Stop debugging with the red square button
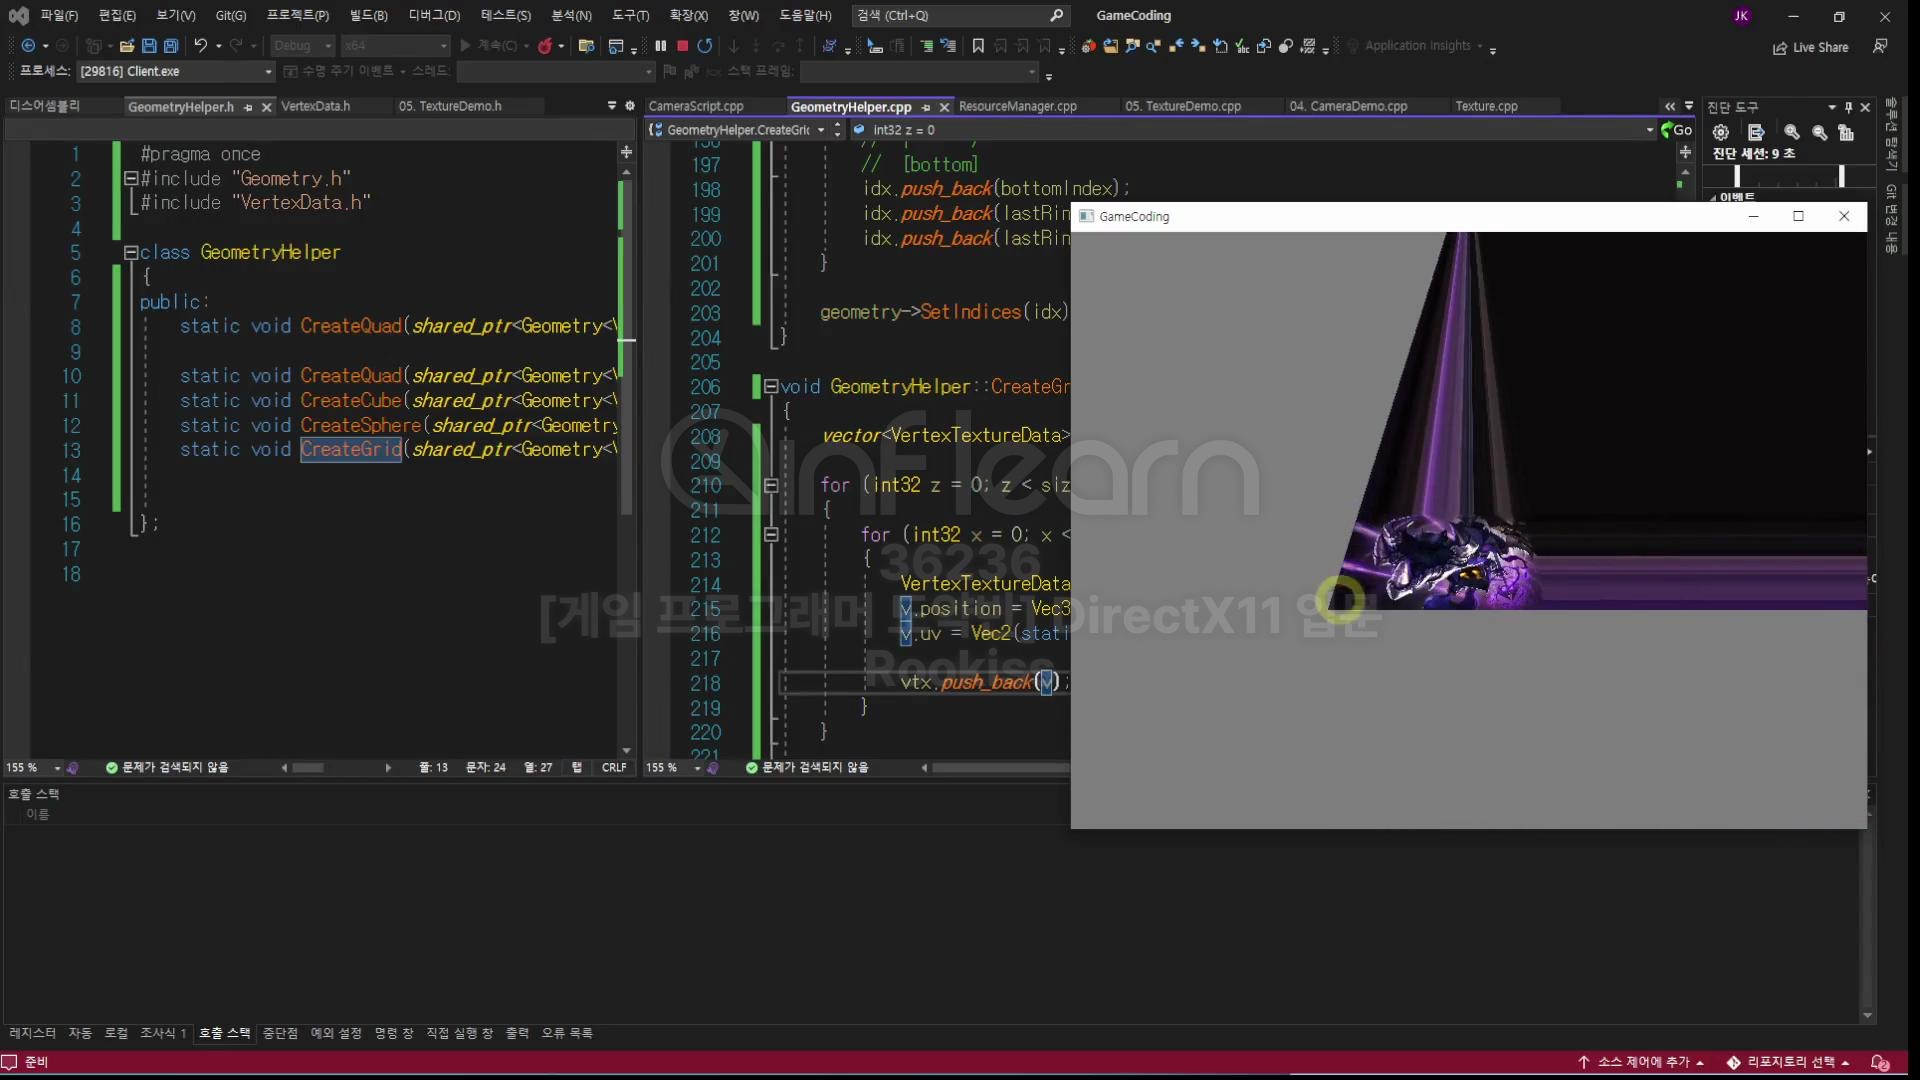The image size is (1920, 1080). (x=682, y=46)
